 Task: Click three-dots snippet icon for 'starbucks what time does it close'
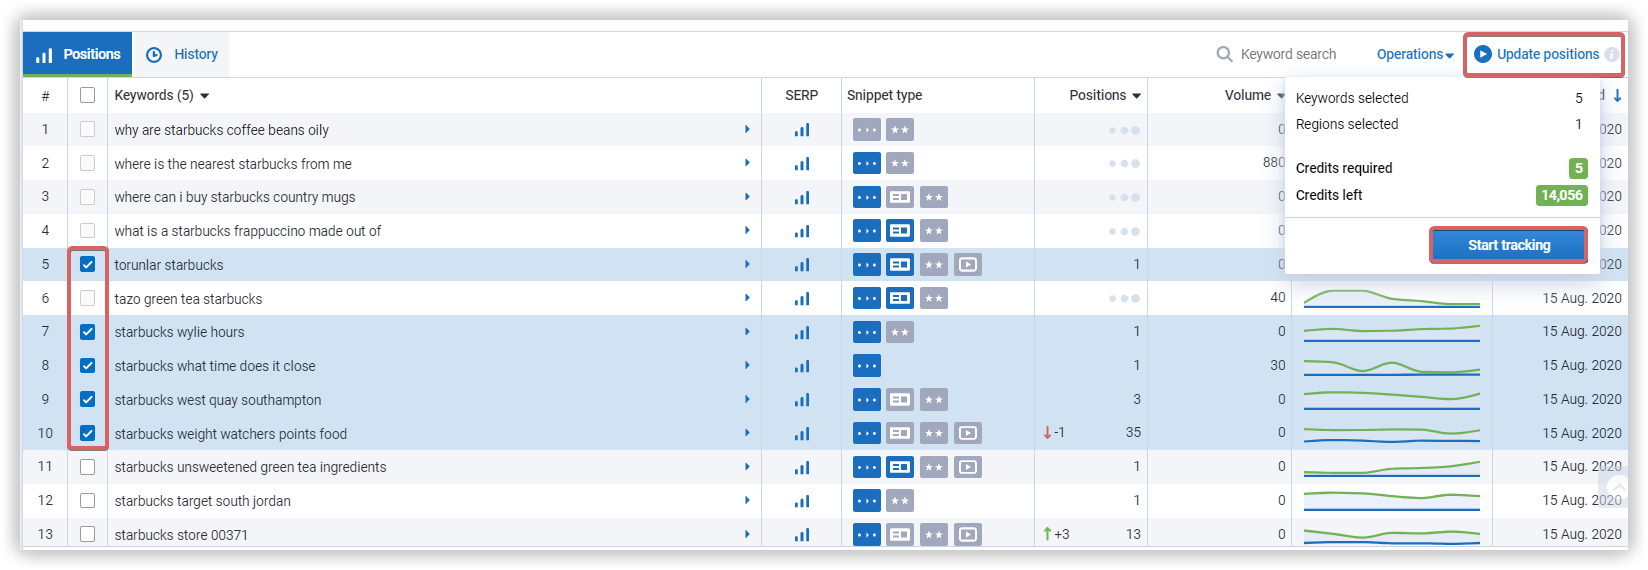[867, 366]
